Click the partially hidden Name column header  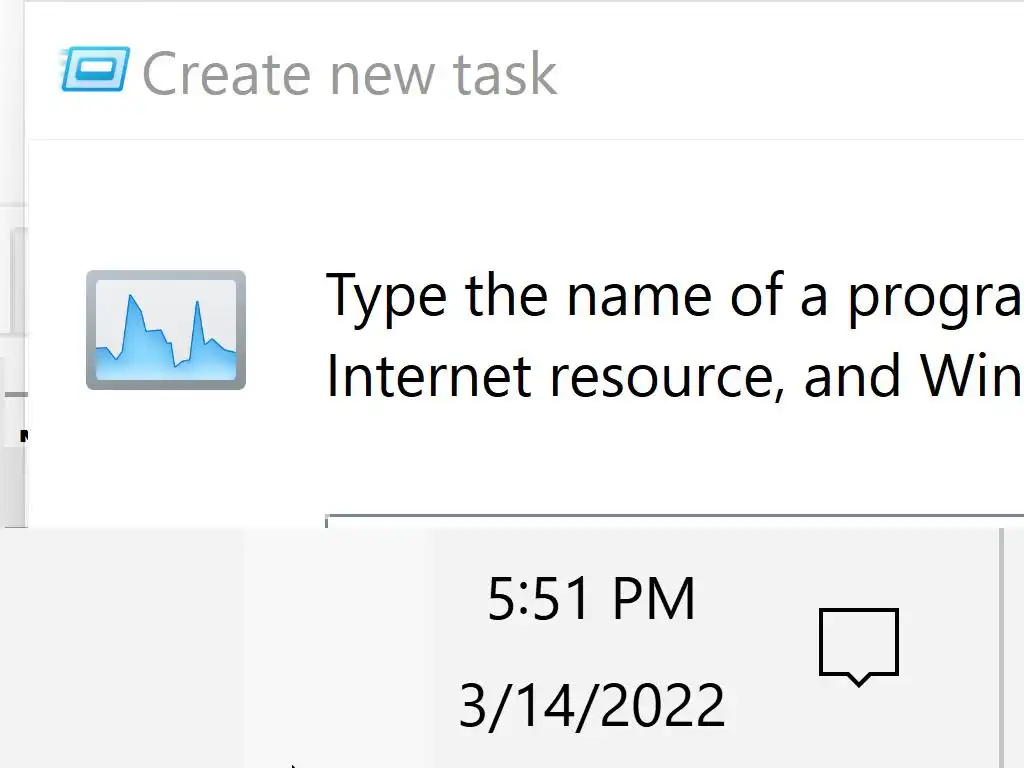pos(22,436)
